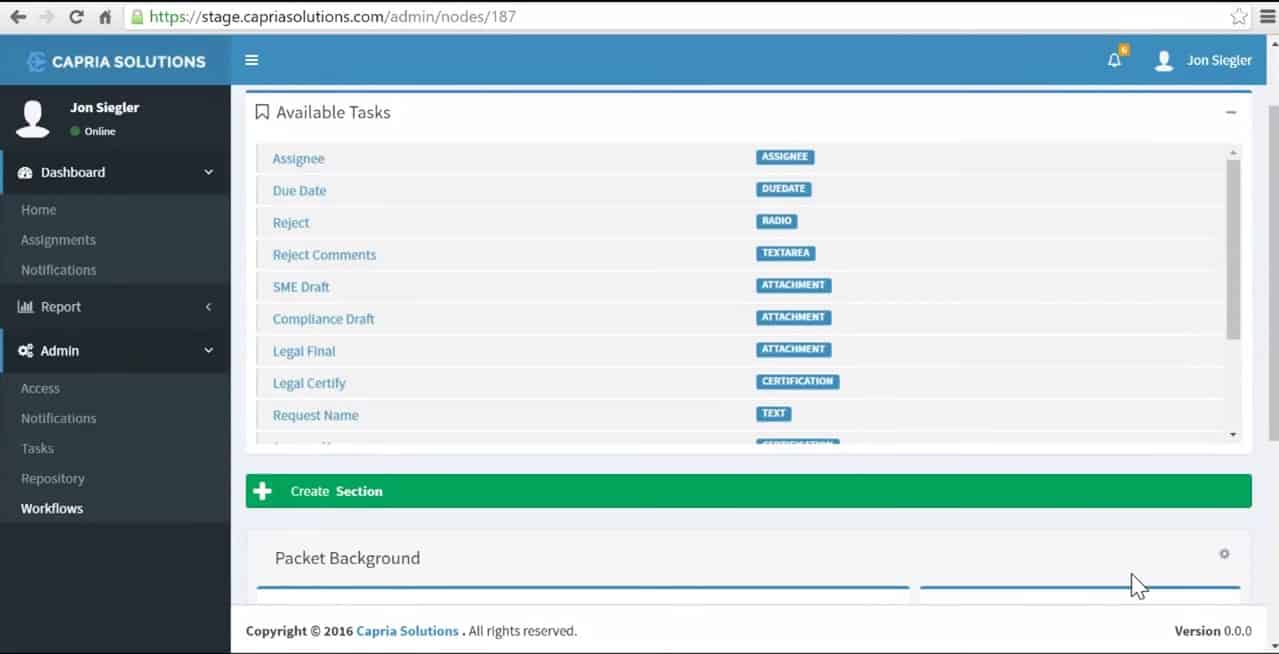Open Tasks under Admin

37,448
